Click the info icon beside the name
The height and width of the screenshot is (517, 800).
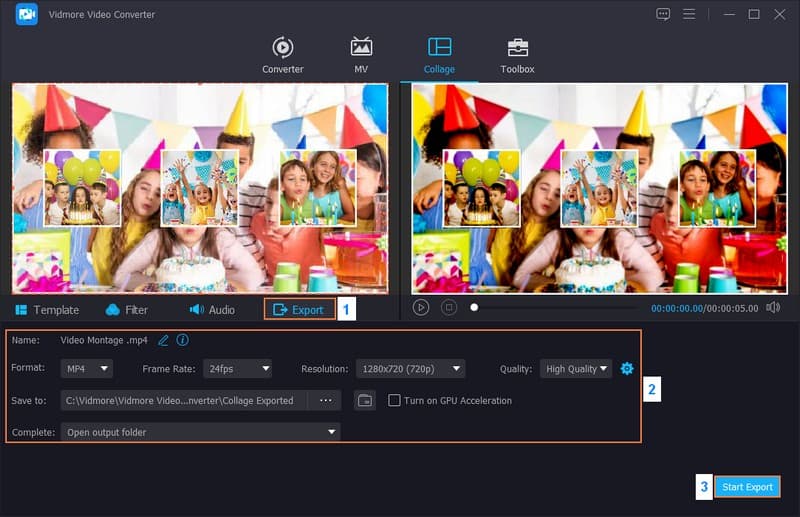click(183, 340)
